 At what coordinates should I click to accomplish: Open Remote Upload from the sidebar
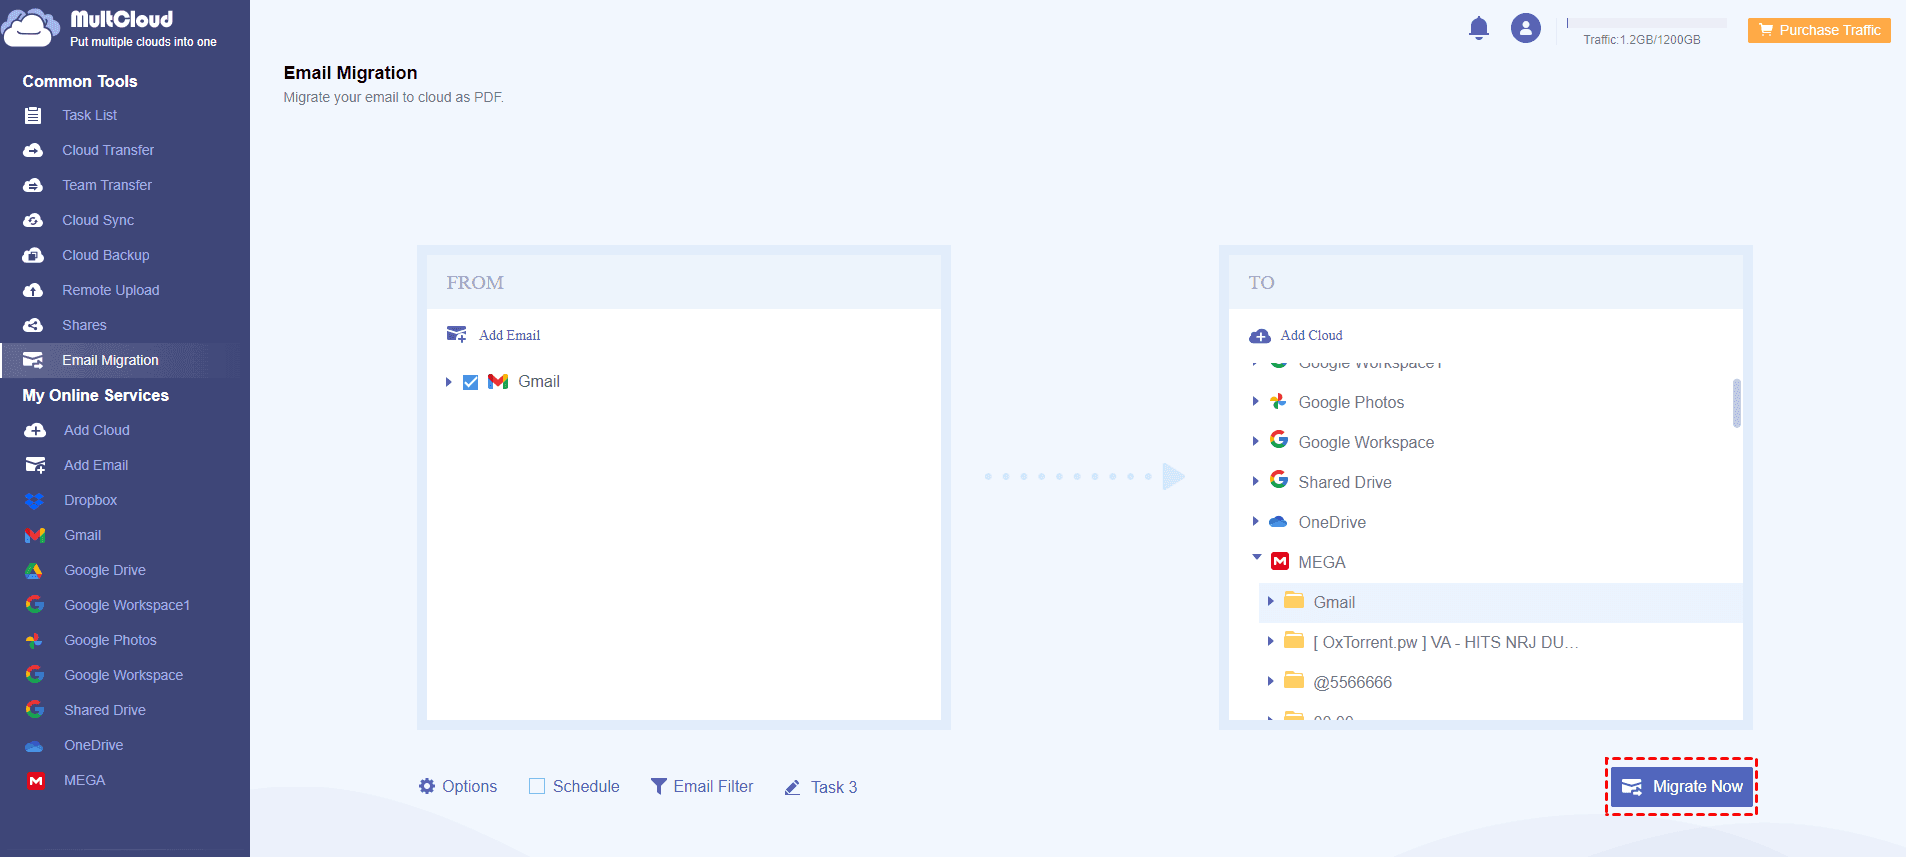[111, 290]
